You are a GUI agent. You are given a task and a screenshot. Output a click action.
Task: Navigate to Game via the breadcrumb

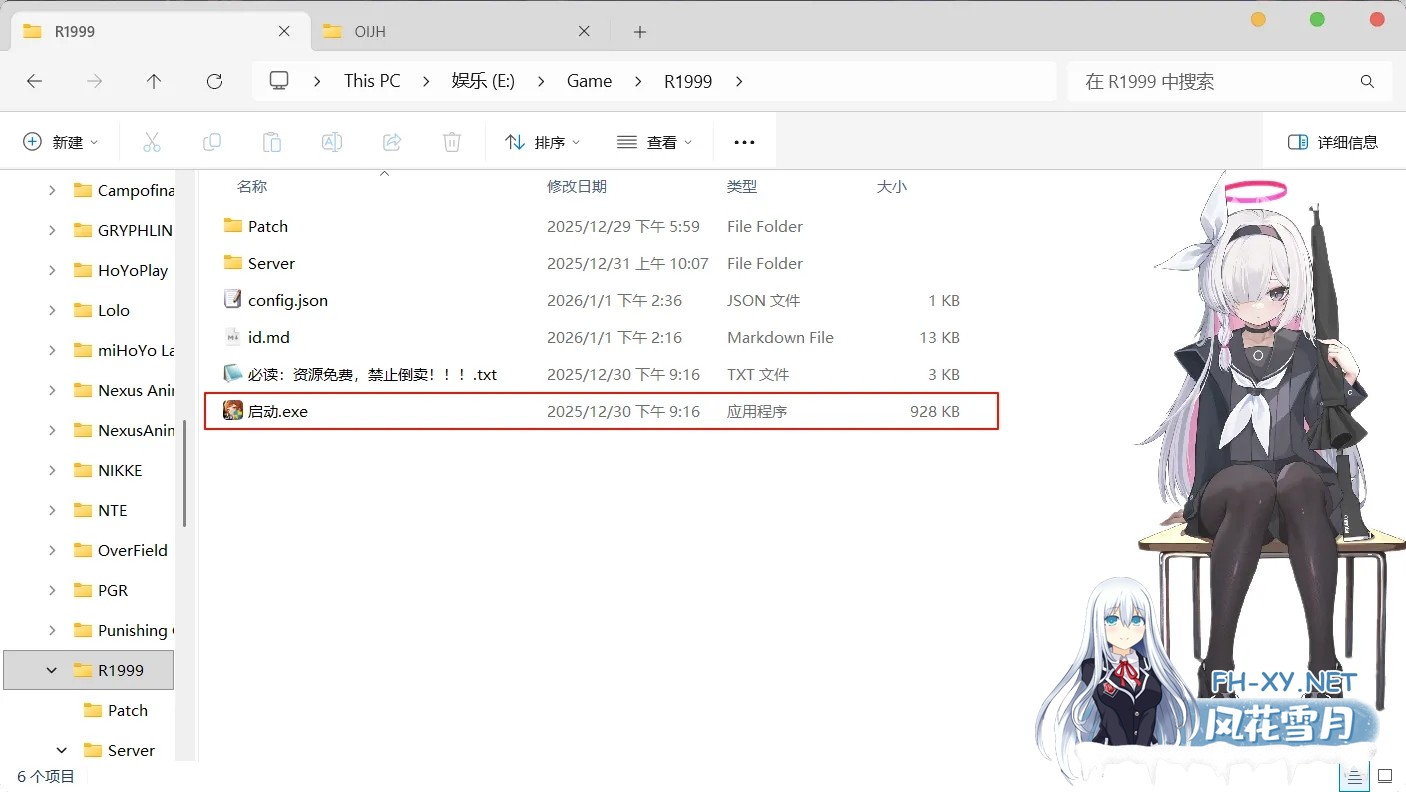589,81
